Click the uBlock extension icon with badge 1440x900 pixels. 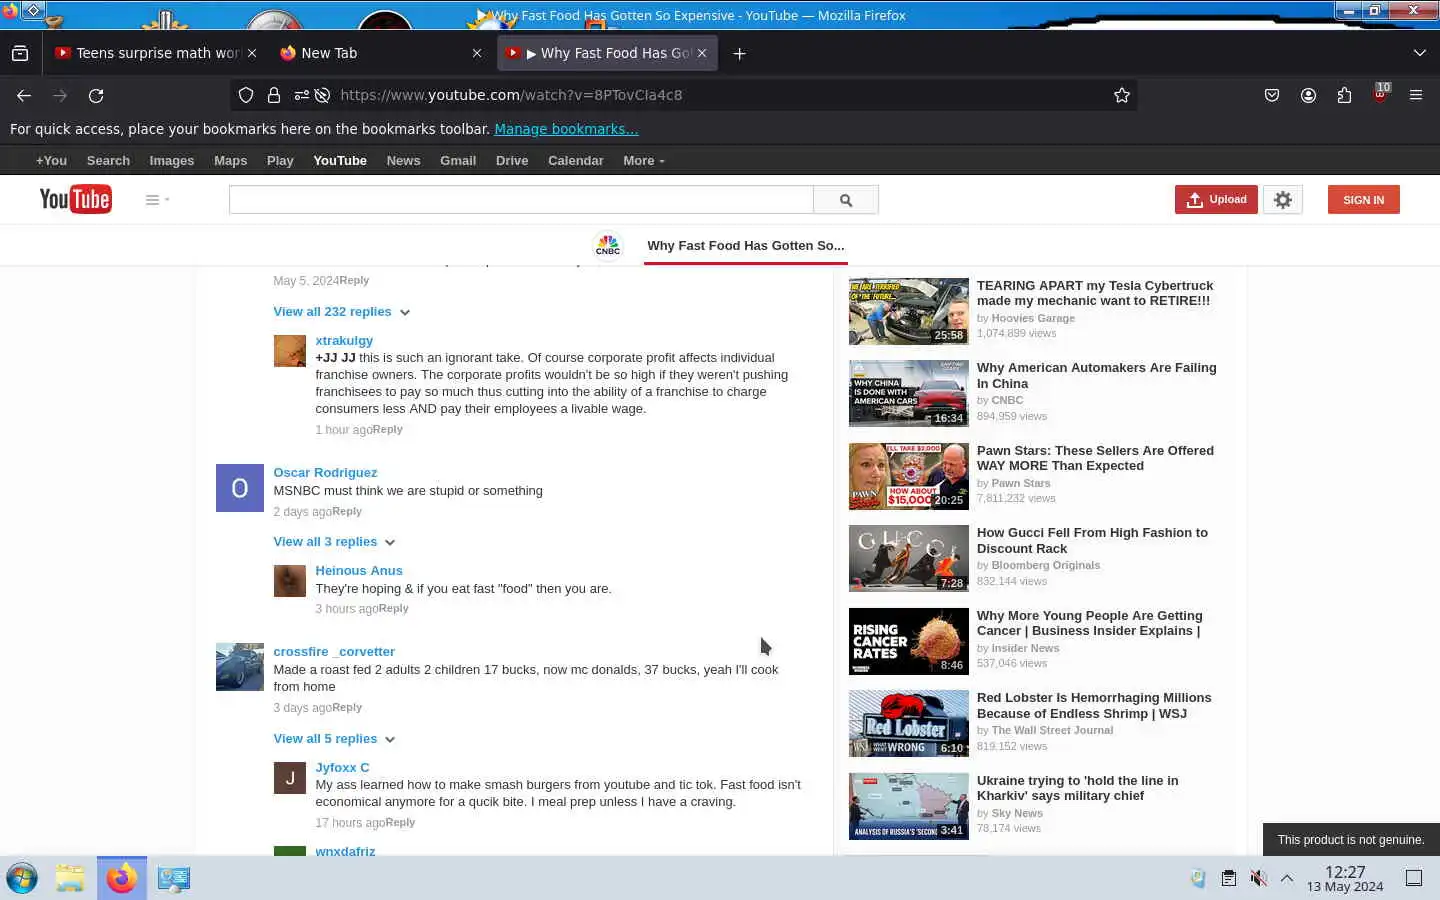click(x=1380, y=94)
